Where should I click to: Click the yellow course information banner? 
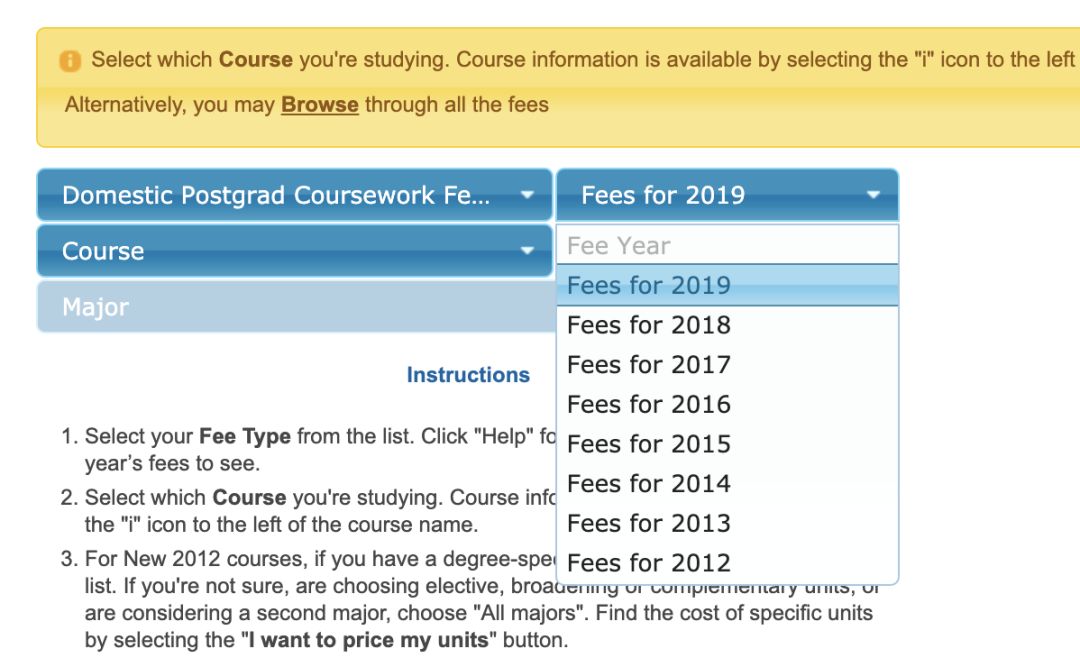(x=558, y=88)
